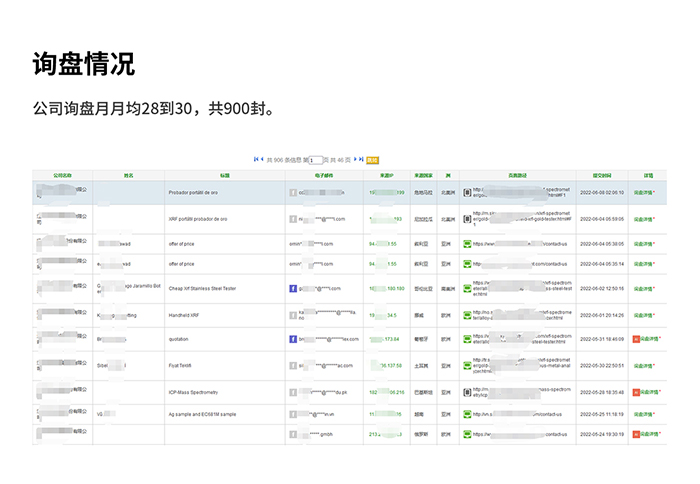Image resolution: width=700 pixels, height=484 pixels.
Task: Click red flag icon in 2022-05-24 19:30:19 row
Action: click(636, 434)
